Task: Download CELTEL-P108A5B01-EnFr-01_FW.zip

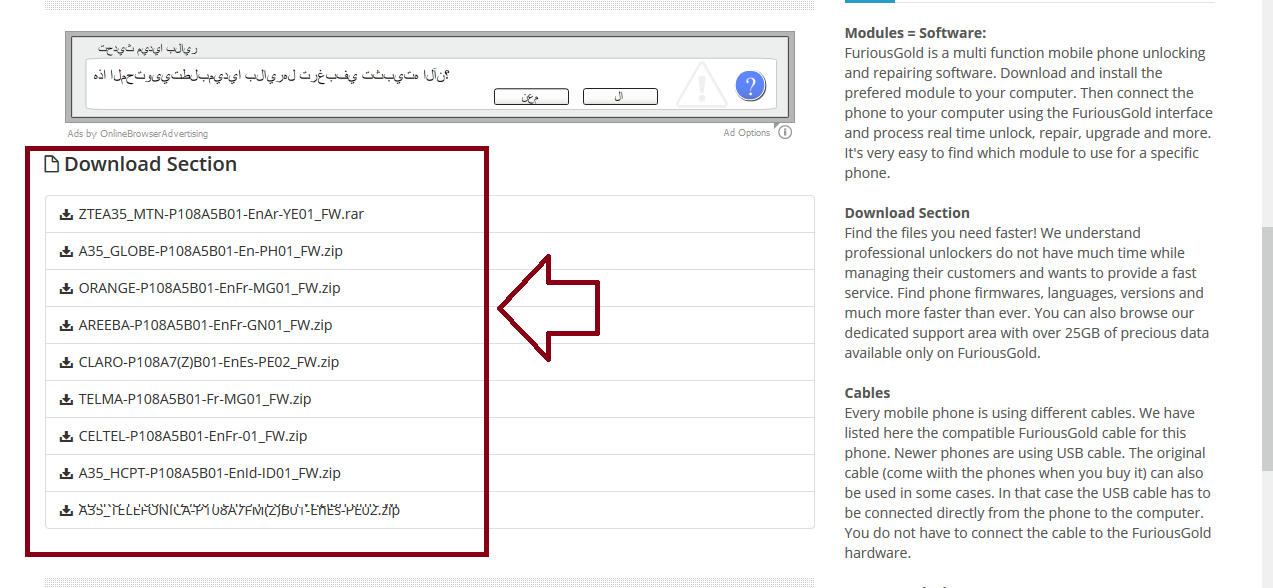Action: (192, 436)
